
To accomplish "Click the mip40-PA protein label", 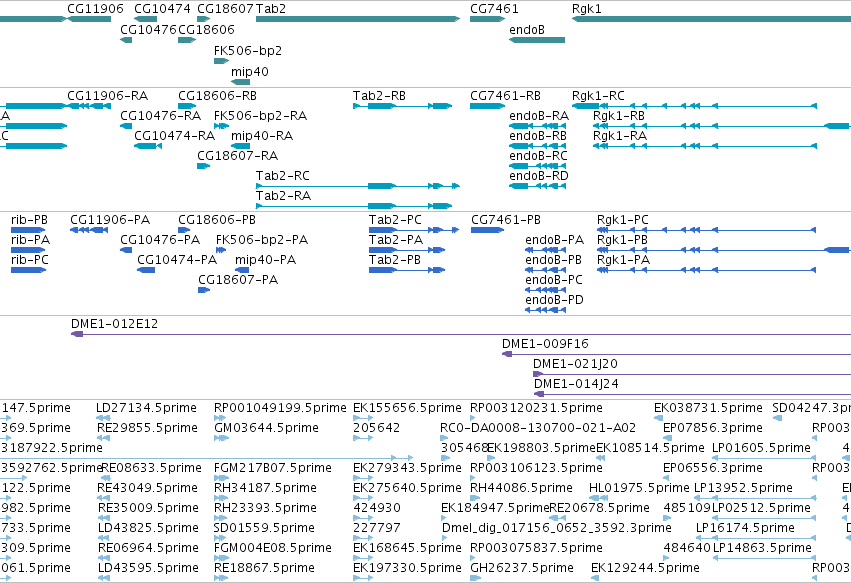I will pyautogui.click(x=265, y=260).
